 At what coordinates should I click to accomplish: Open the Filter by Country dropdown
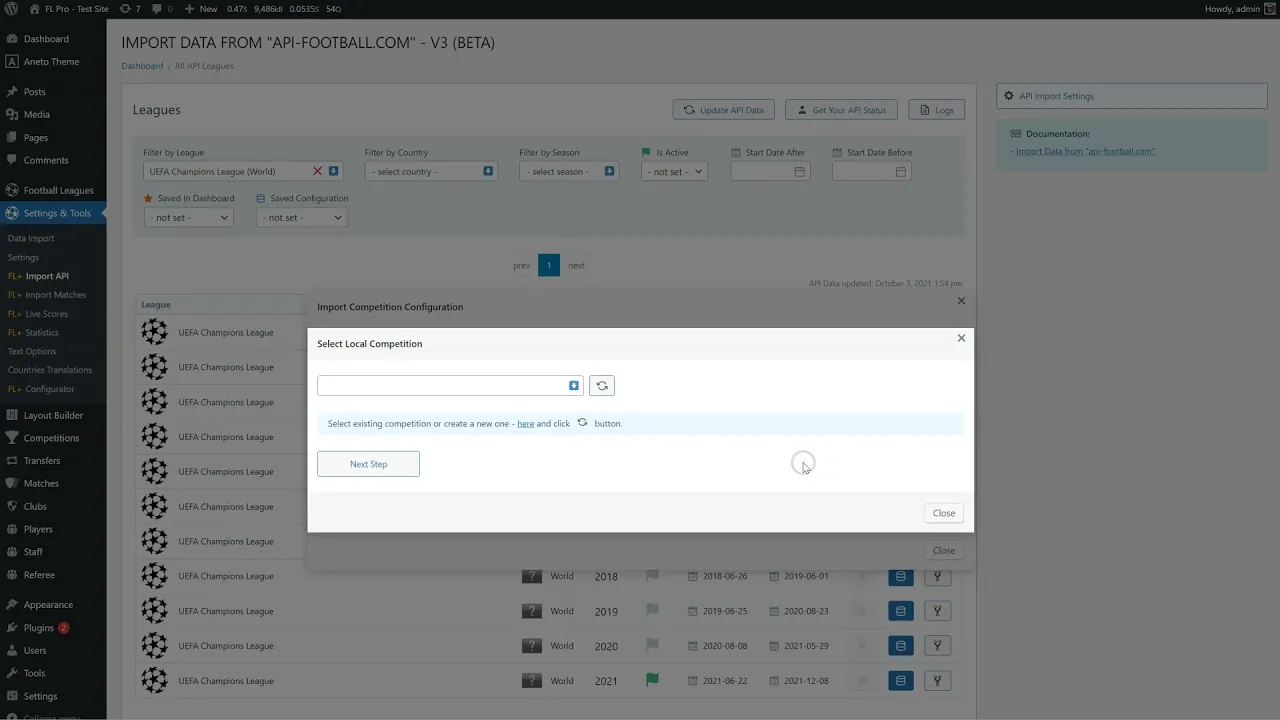click(431, 172)
